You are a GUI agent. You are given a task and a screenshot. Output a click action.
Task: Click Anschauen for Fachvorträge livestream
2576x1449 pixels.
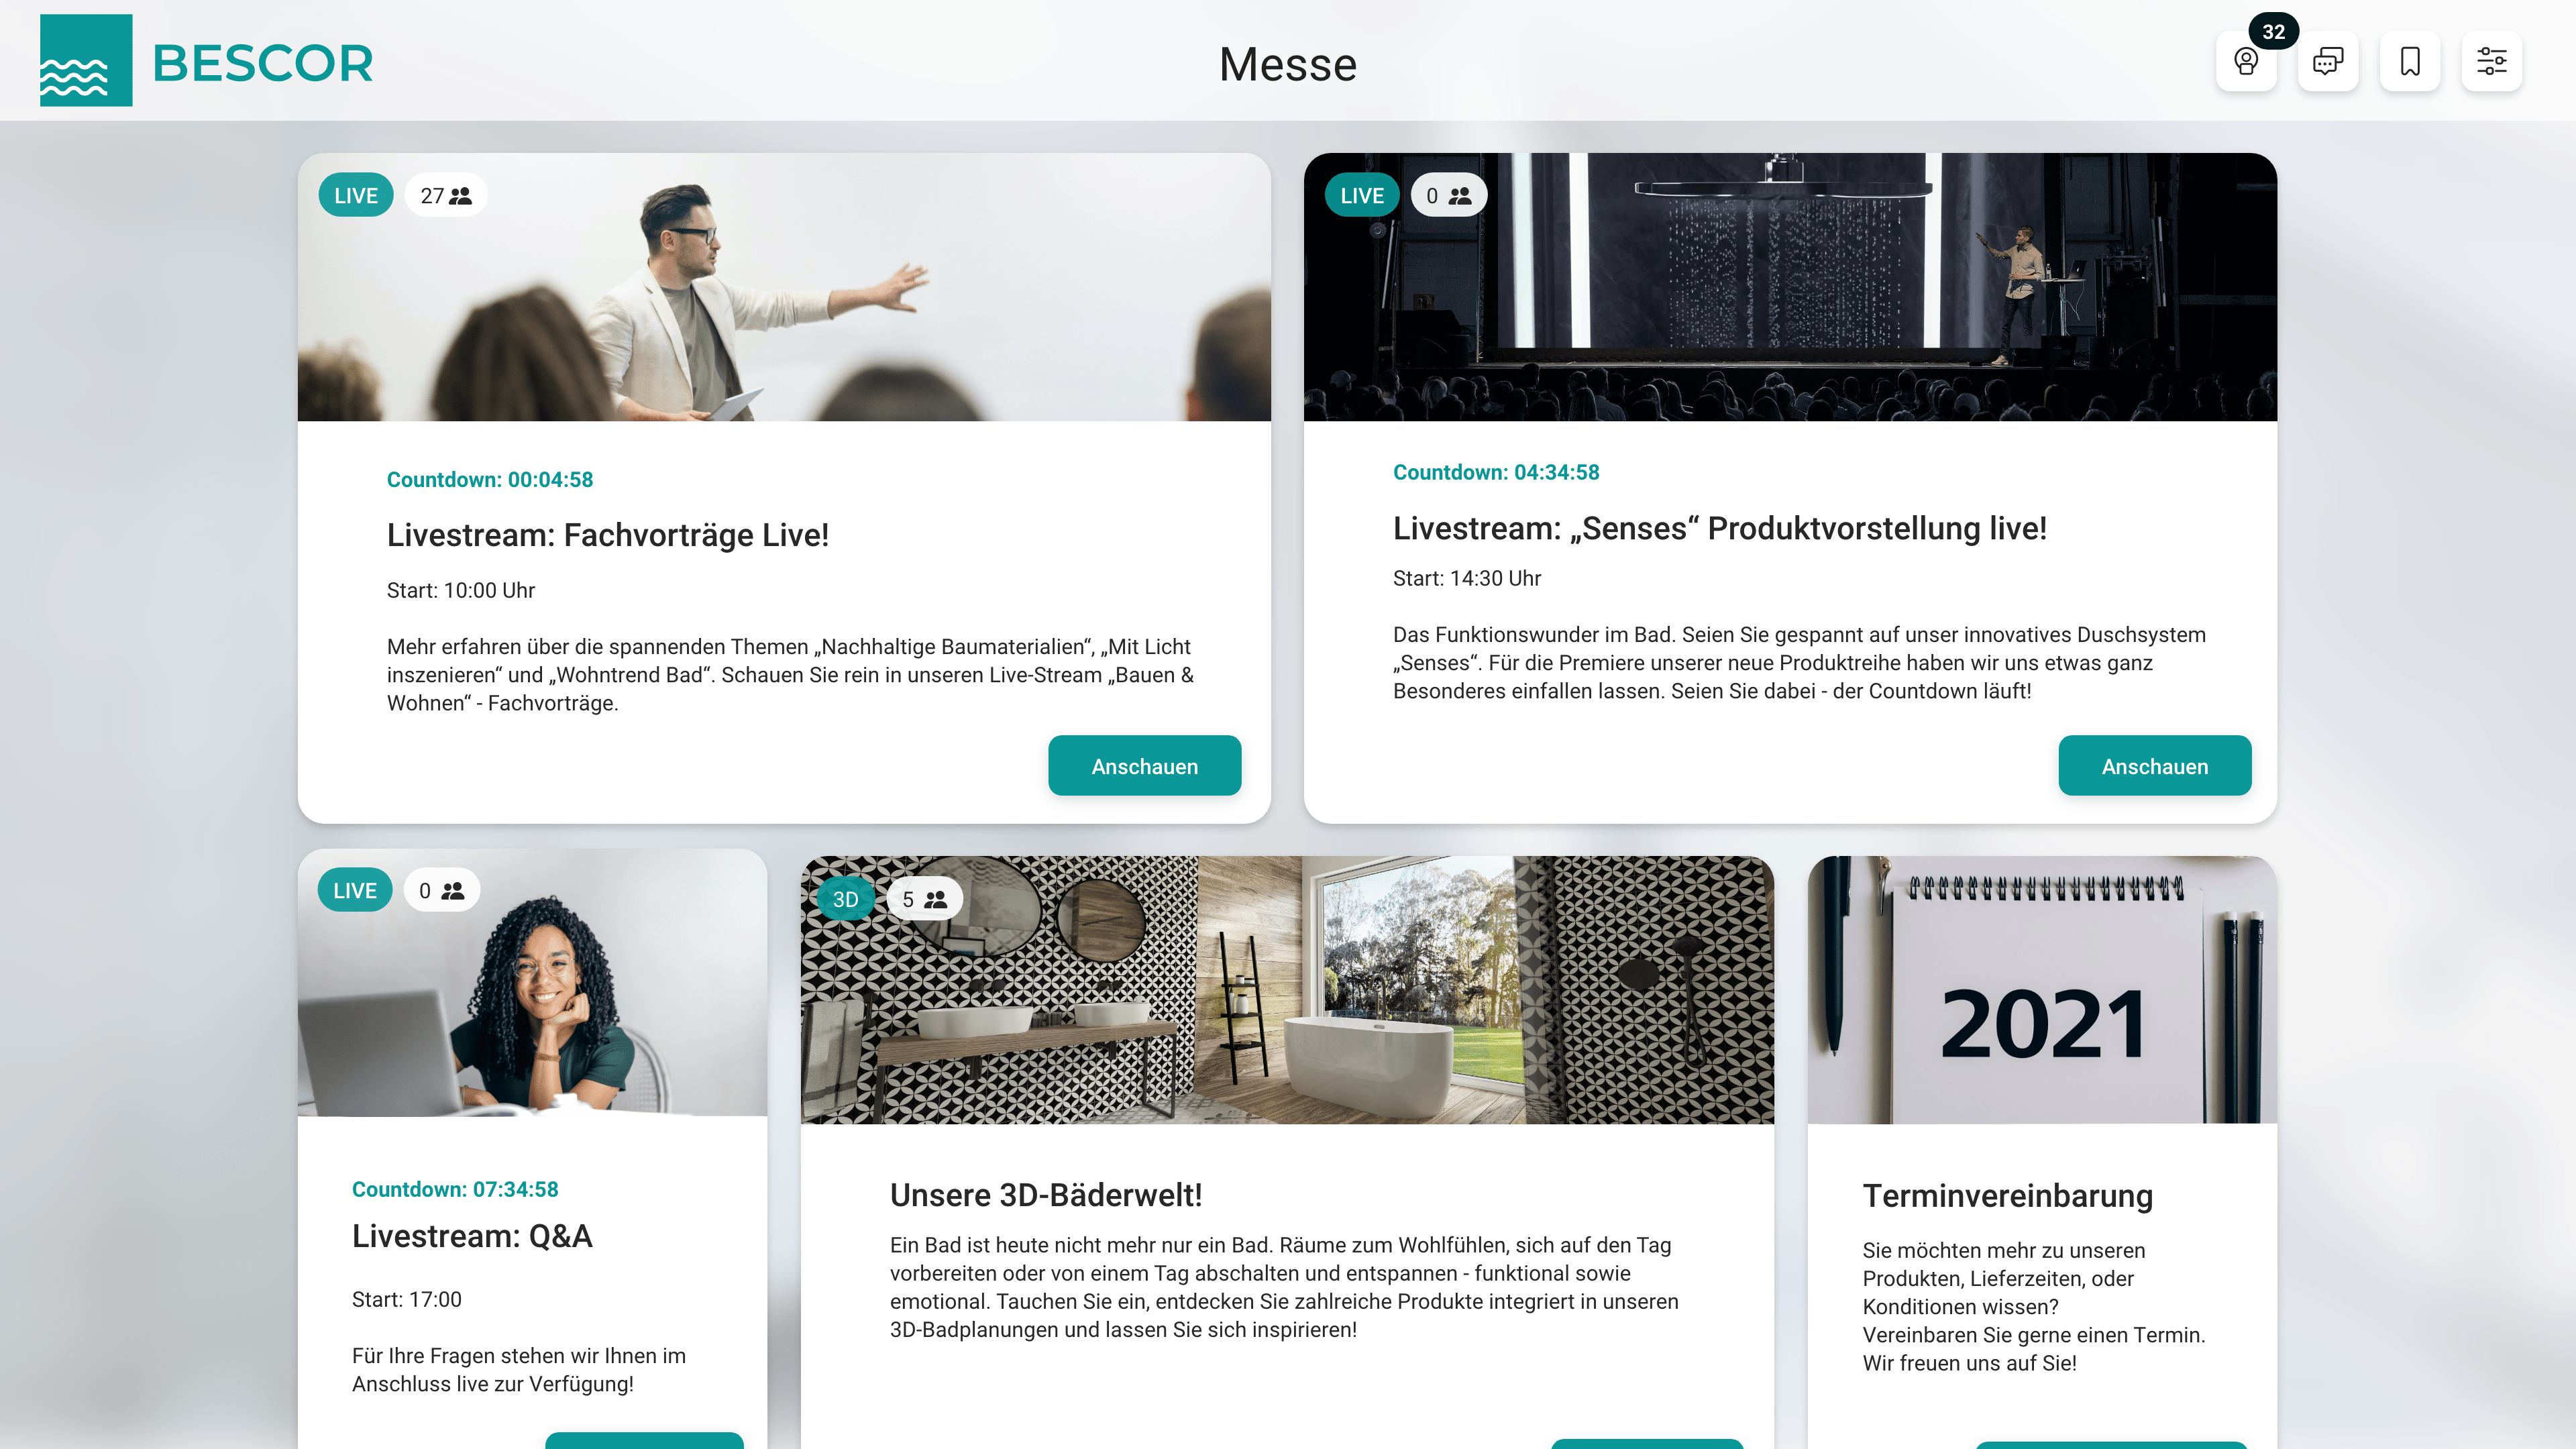coord(1145,766)
